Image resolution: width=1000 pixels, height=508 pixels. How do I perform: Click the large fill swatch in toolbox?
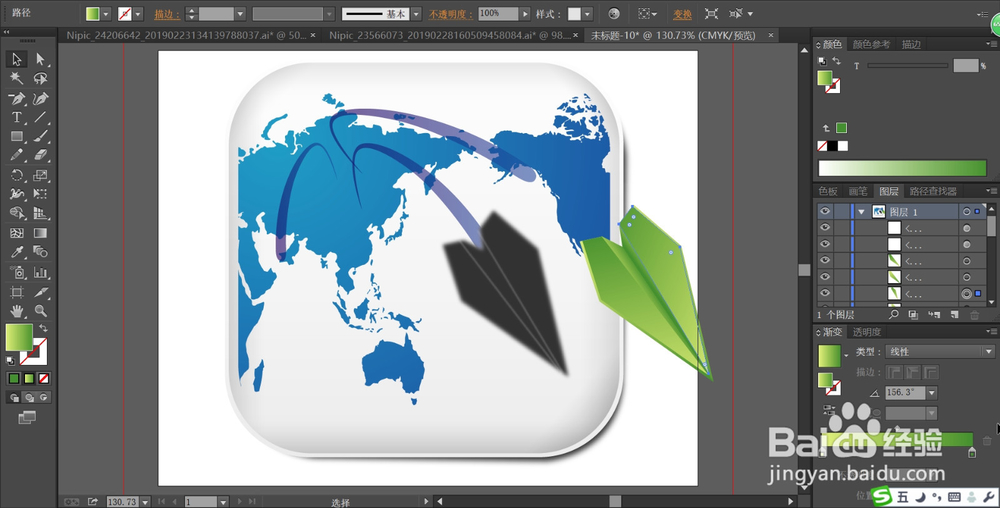tap(19, 337)
